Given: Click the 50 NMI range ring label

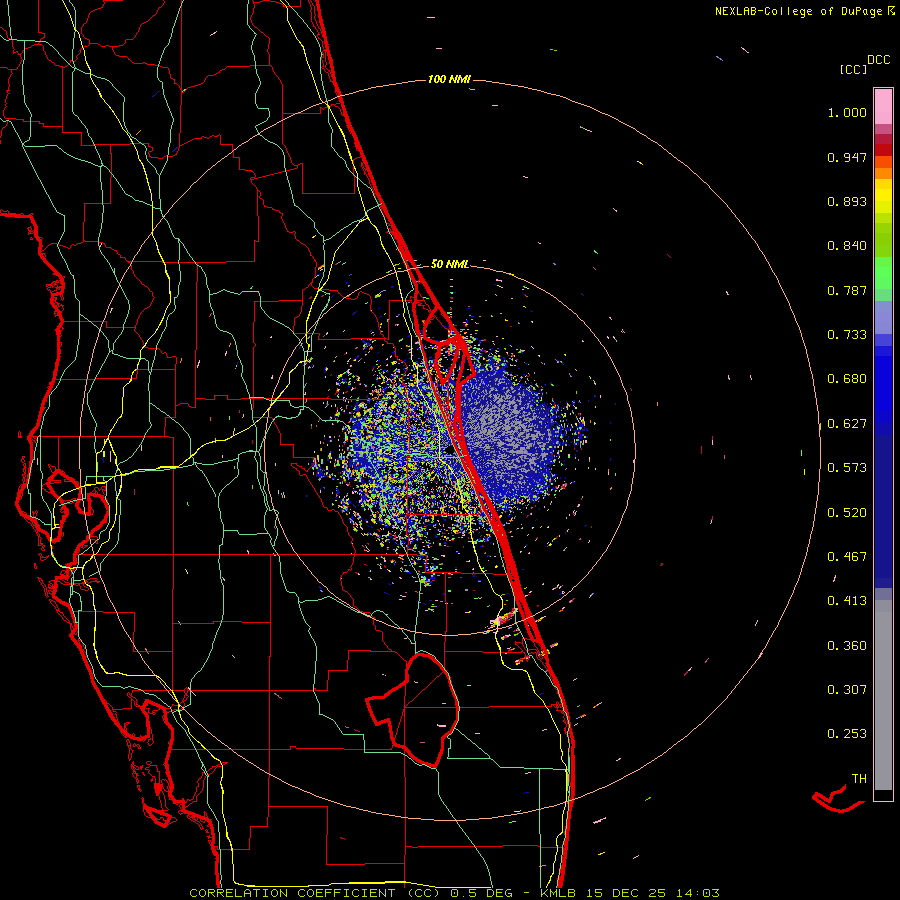Looking at the screenshot, I should pos(450,264).
